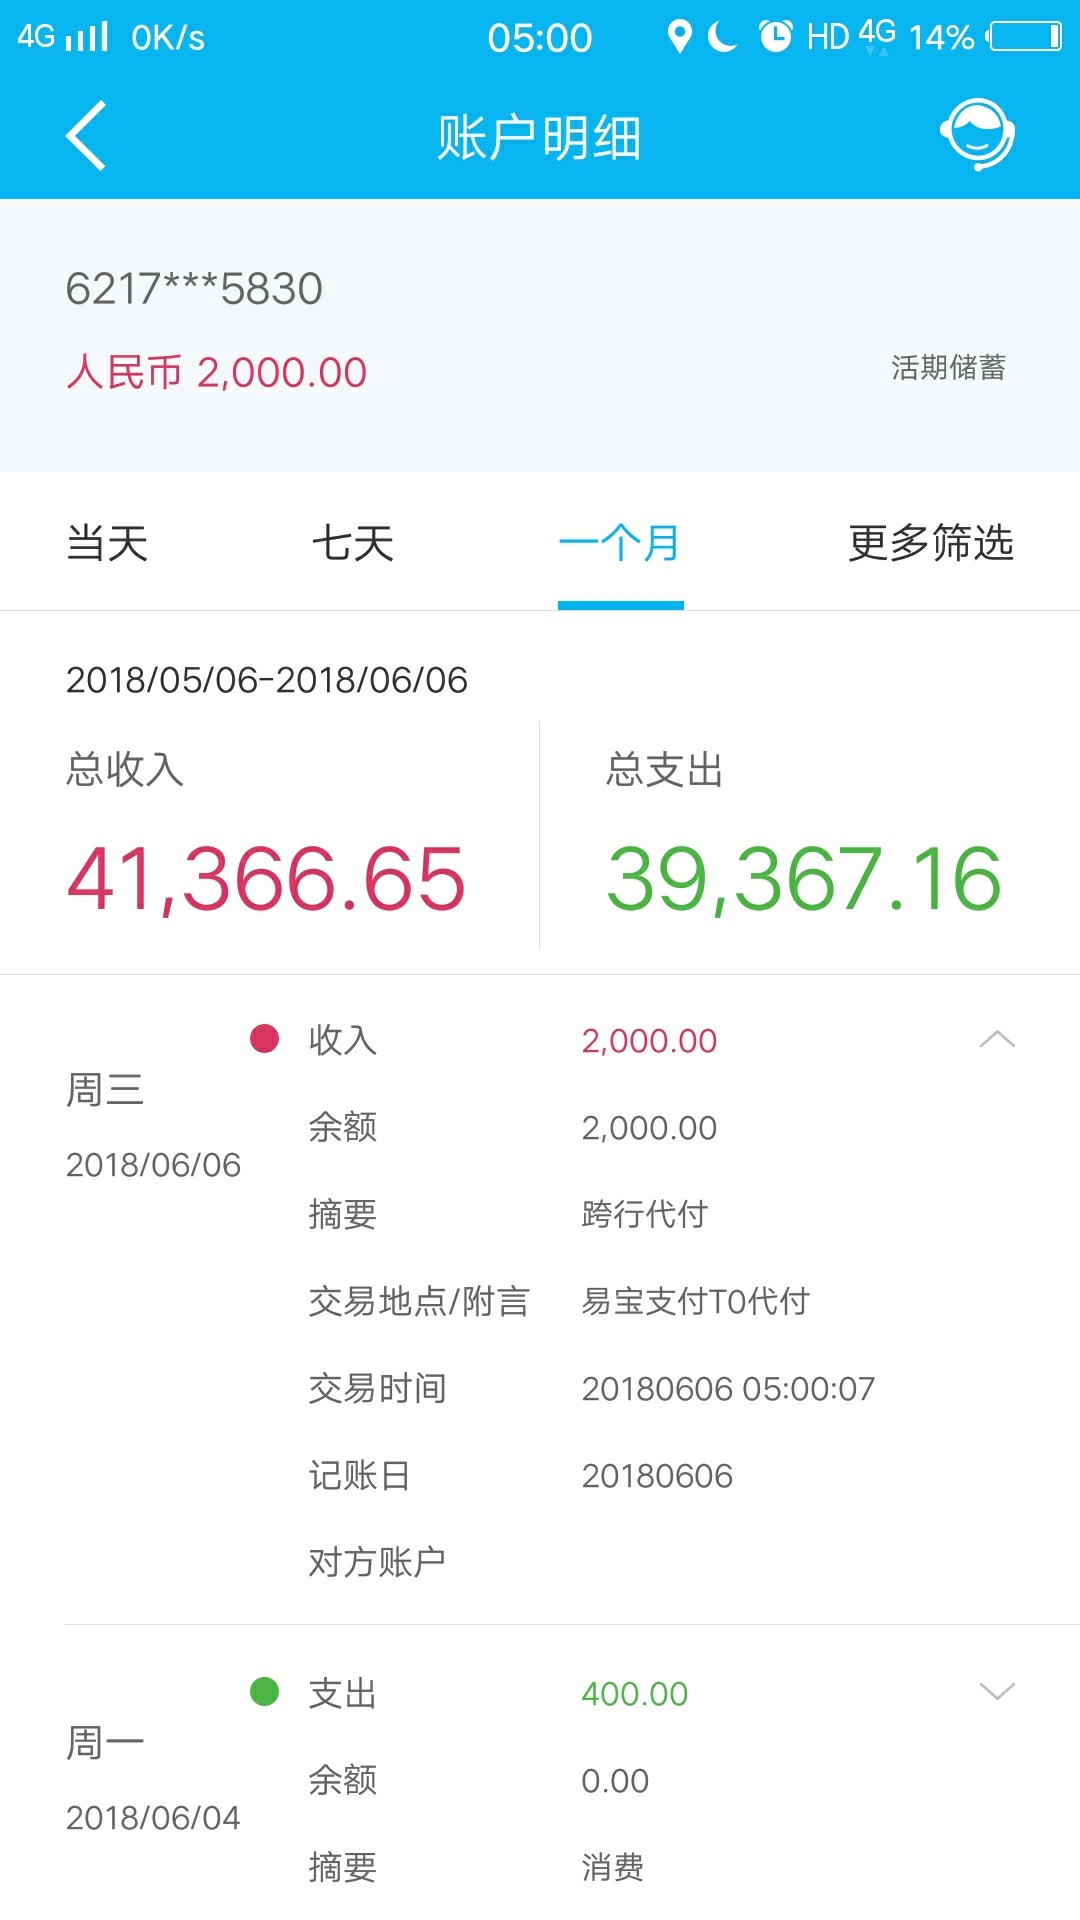Tap the status bar clock 05:00
The height and width of the screenshot is (1920, 1080).
tap(540, 38)
